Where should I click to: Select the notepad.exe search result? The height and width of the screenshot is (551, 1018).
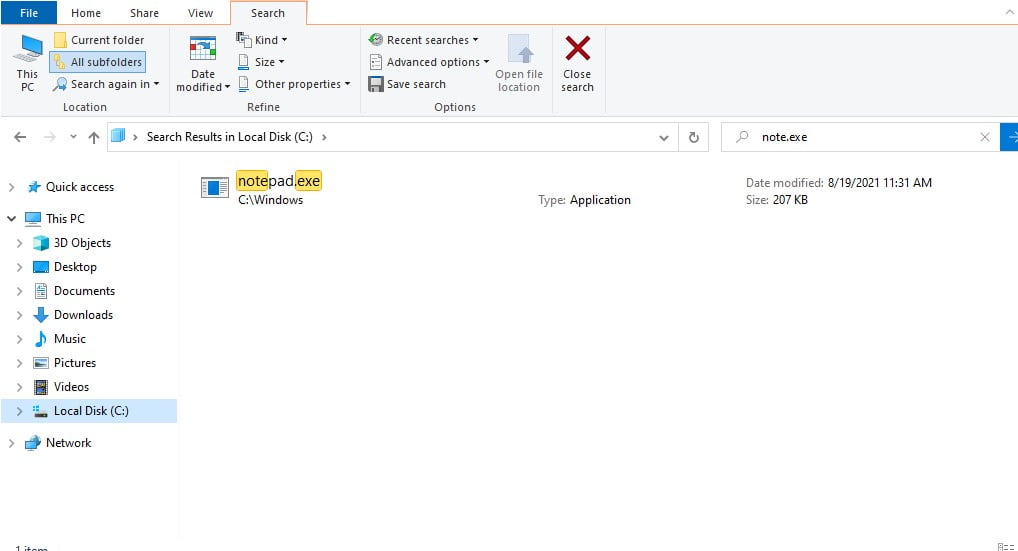(279, 181)
